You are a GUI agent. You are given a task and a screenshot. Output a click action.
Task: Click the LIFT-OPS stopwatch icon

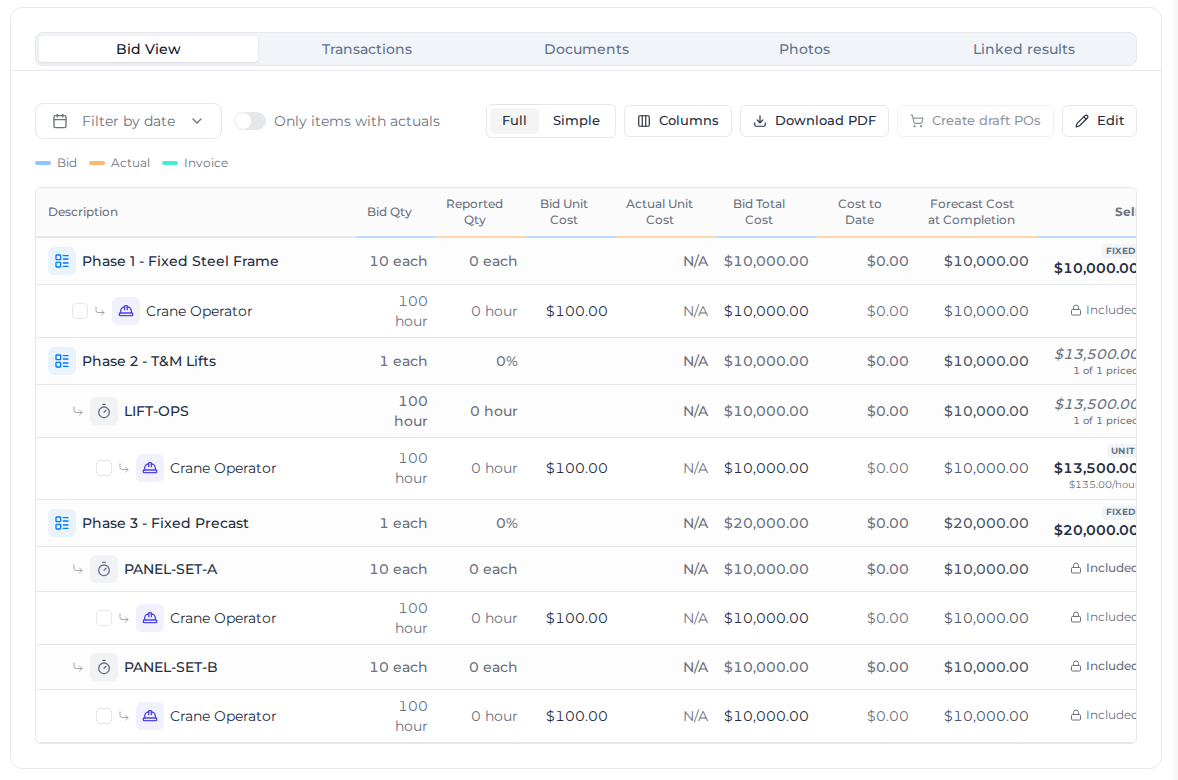(x=104, y=411)
